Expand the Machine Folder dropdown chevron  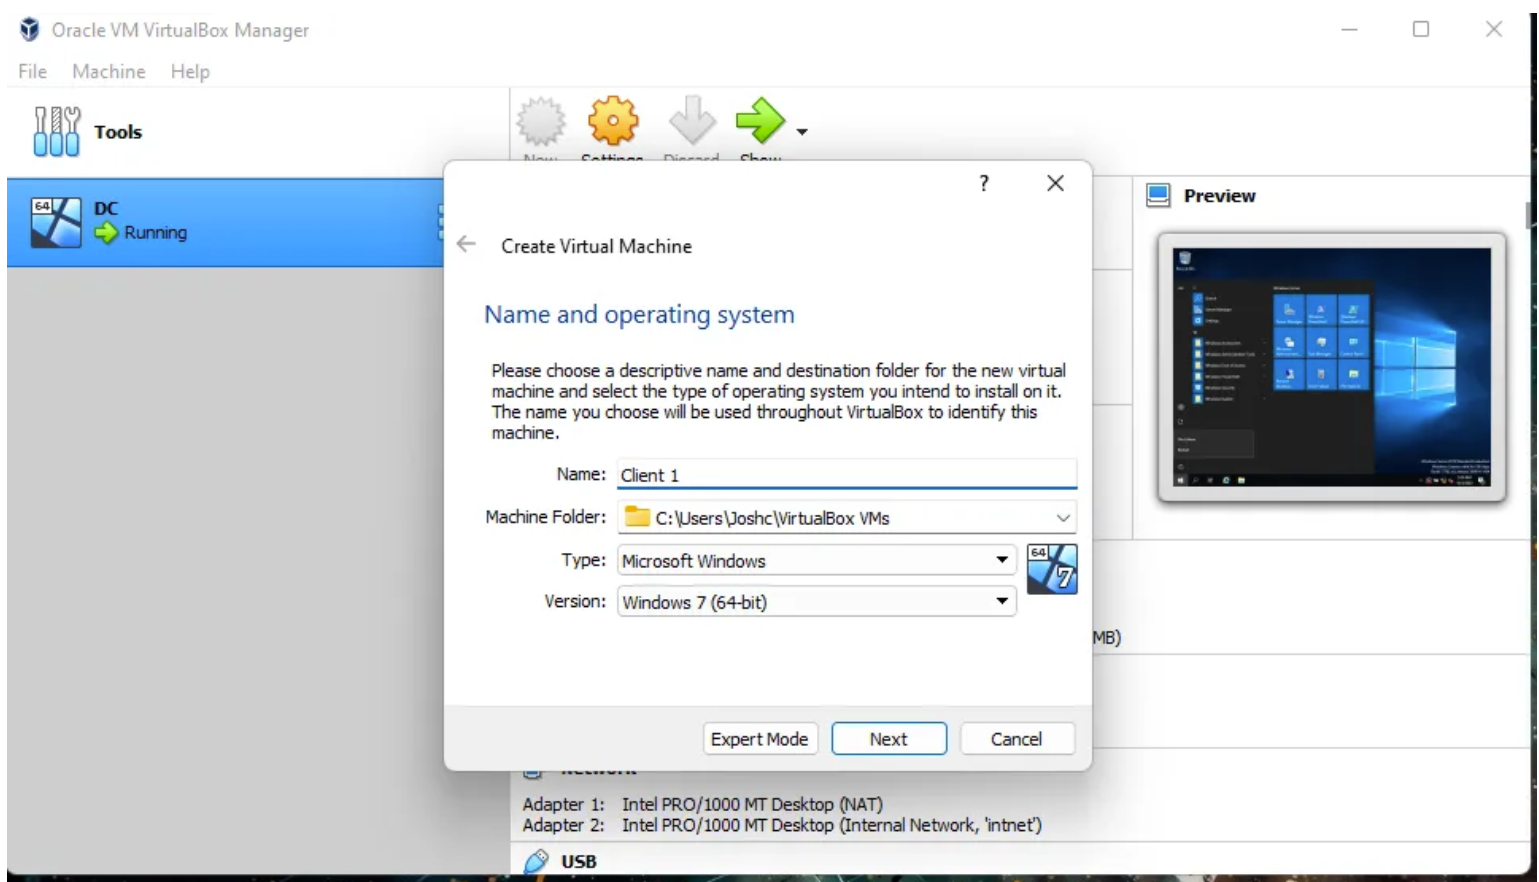(x=1063, y=518)
